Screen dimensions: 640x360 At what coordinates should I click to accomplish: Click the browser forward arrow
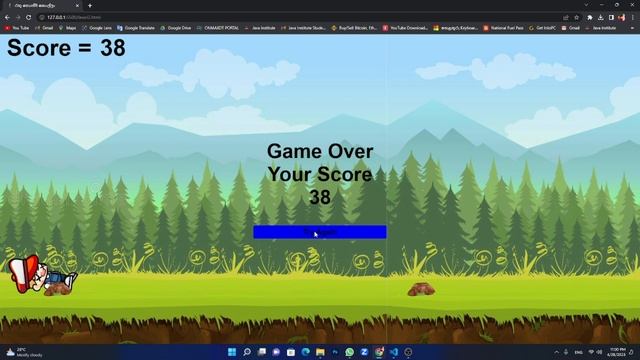click(x=18, y=18)
